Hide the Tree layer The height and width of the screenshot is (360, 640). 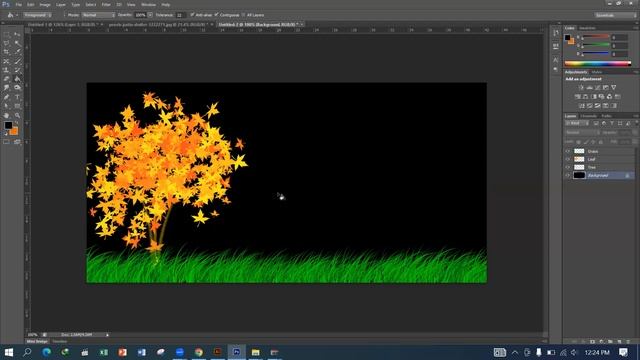(568, 167)
